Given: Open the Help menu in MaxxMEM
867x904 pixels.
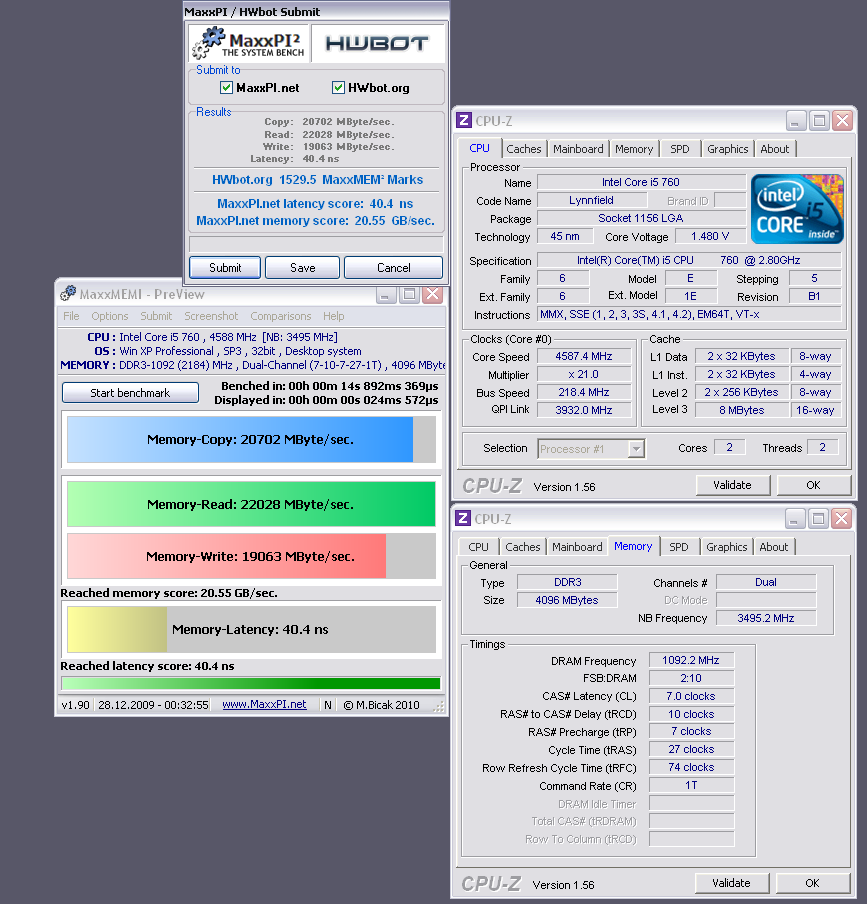Looking at the screenshot, I should (333, 316).
